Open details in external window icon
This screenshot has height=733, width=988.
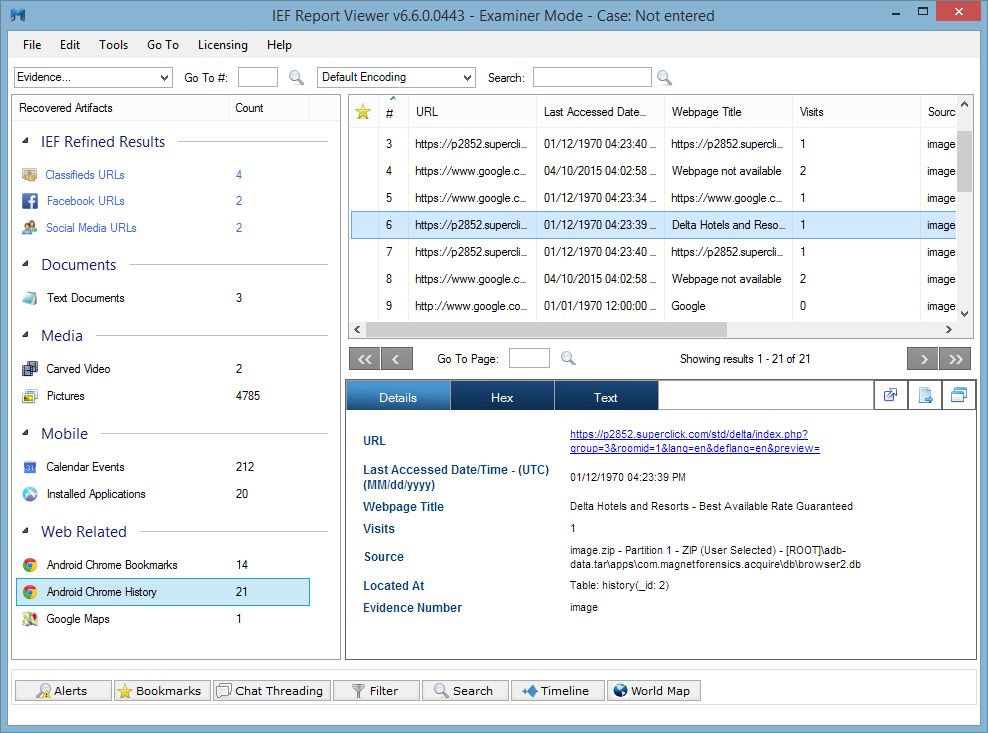[890, 395]
